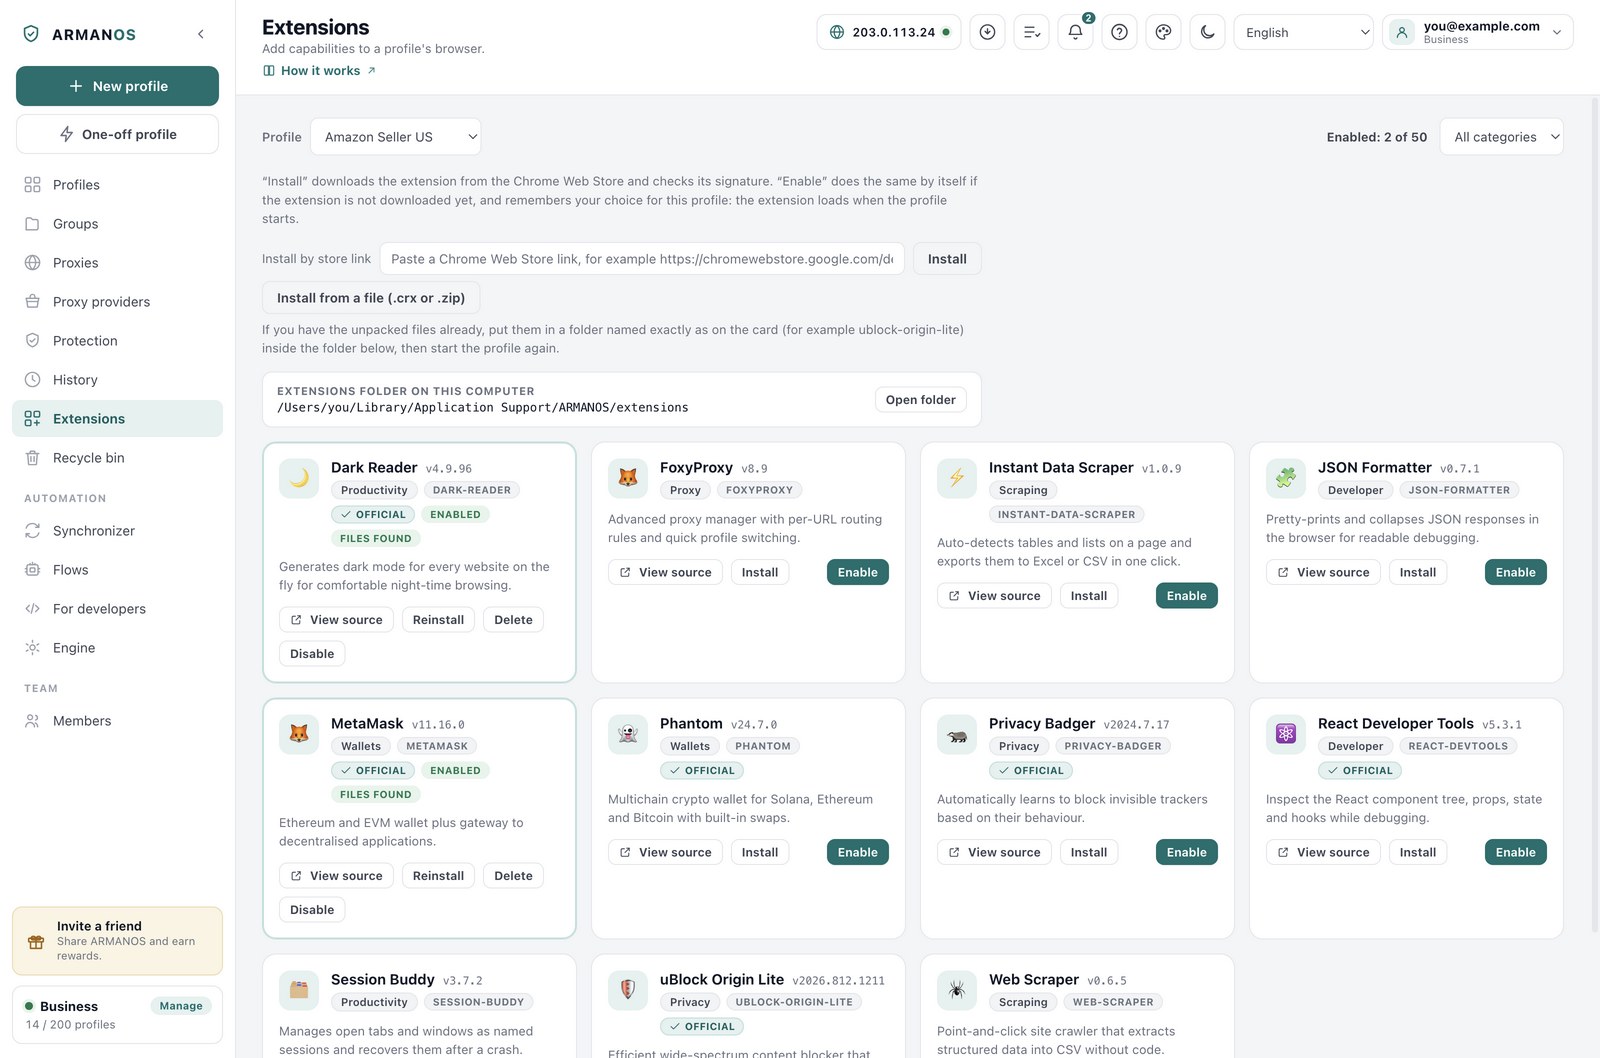Click the React Developer Tools atom icon
The width and height of the screenshot is (1600, 1058).
[x=1286, y=734]
